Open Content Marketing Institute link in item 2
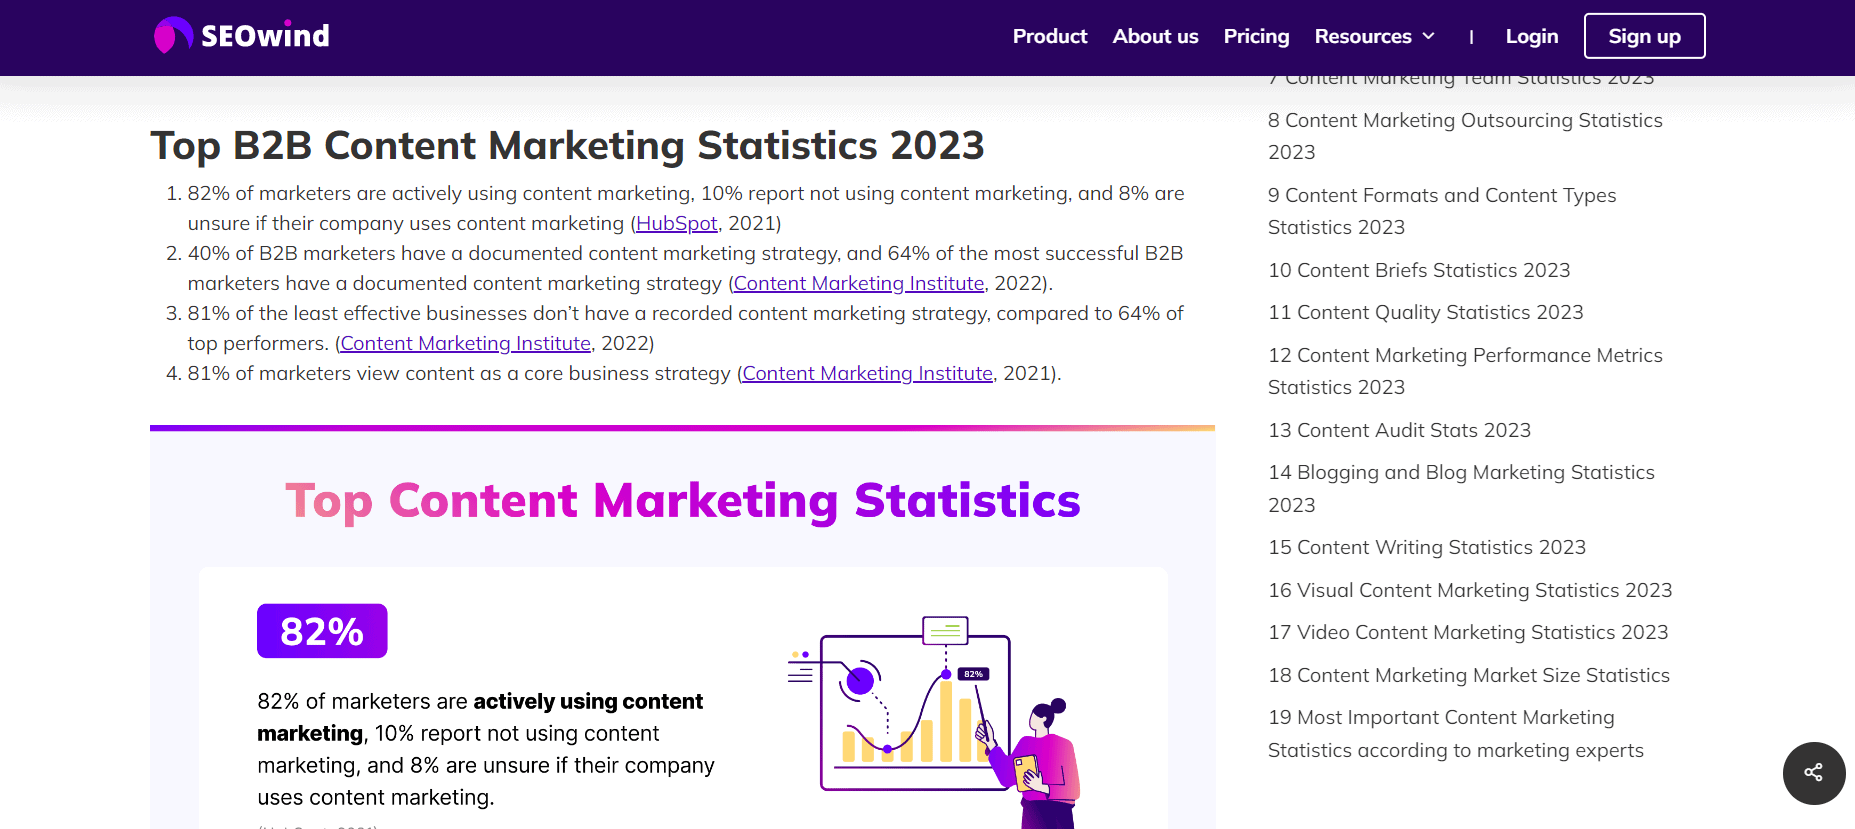The height and width of the screenshot is (829, 1855). click(x=858, y=283)
